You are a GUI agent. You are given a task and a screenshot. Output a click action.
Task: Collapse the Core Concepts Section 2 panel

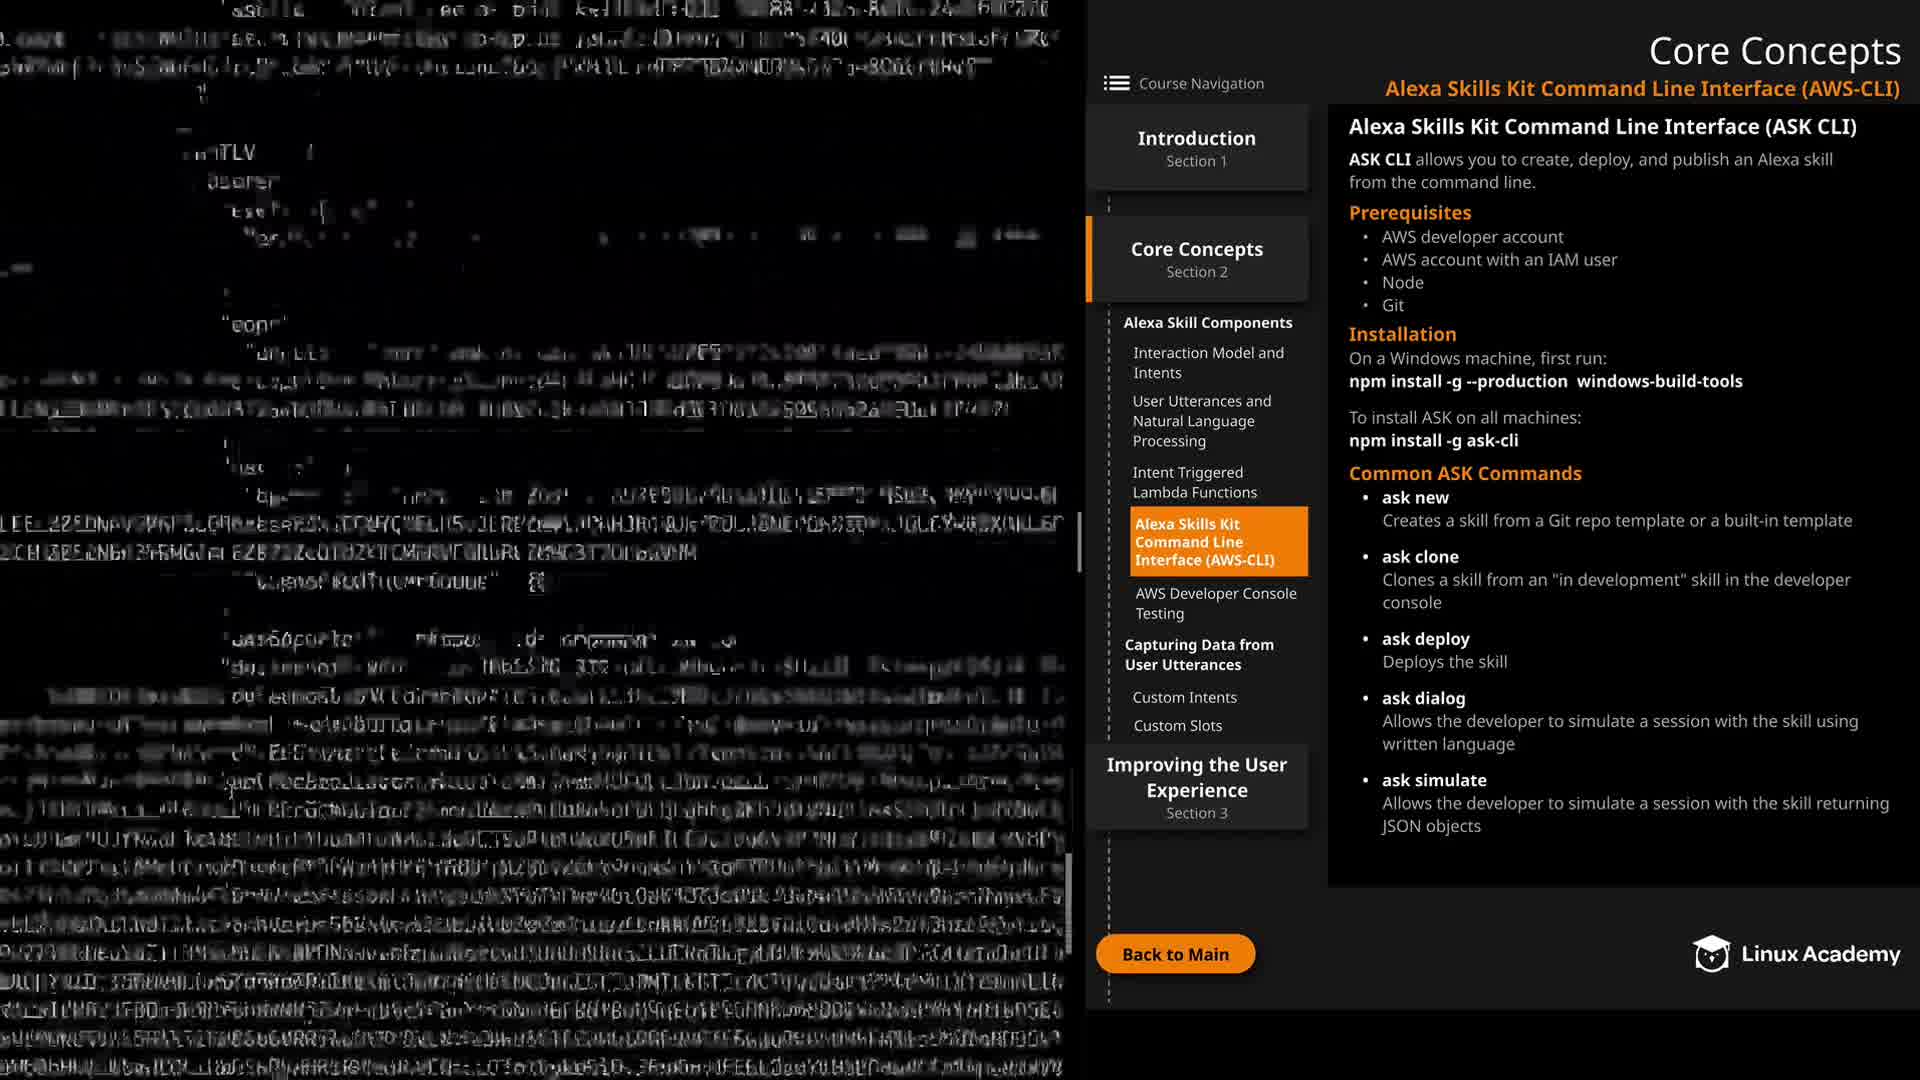tap(1196, 259)
